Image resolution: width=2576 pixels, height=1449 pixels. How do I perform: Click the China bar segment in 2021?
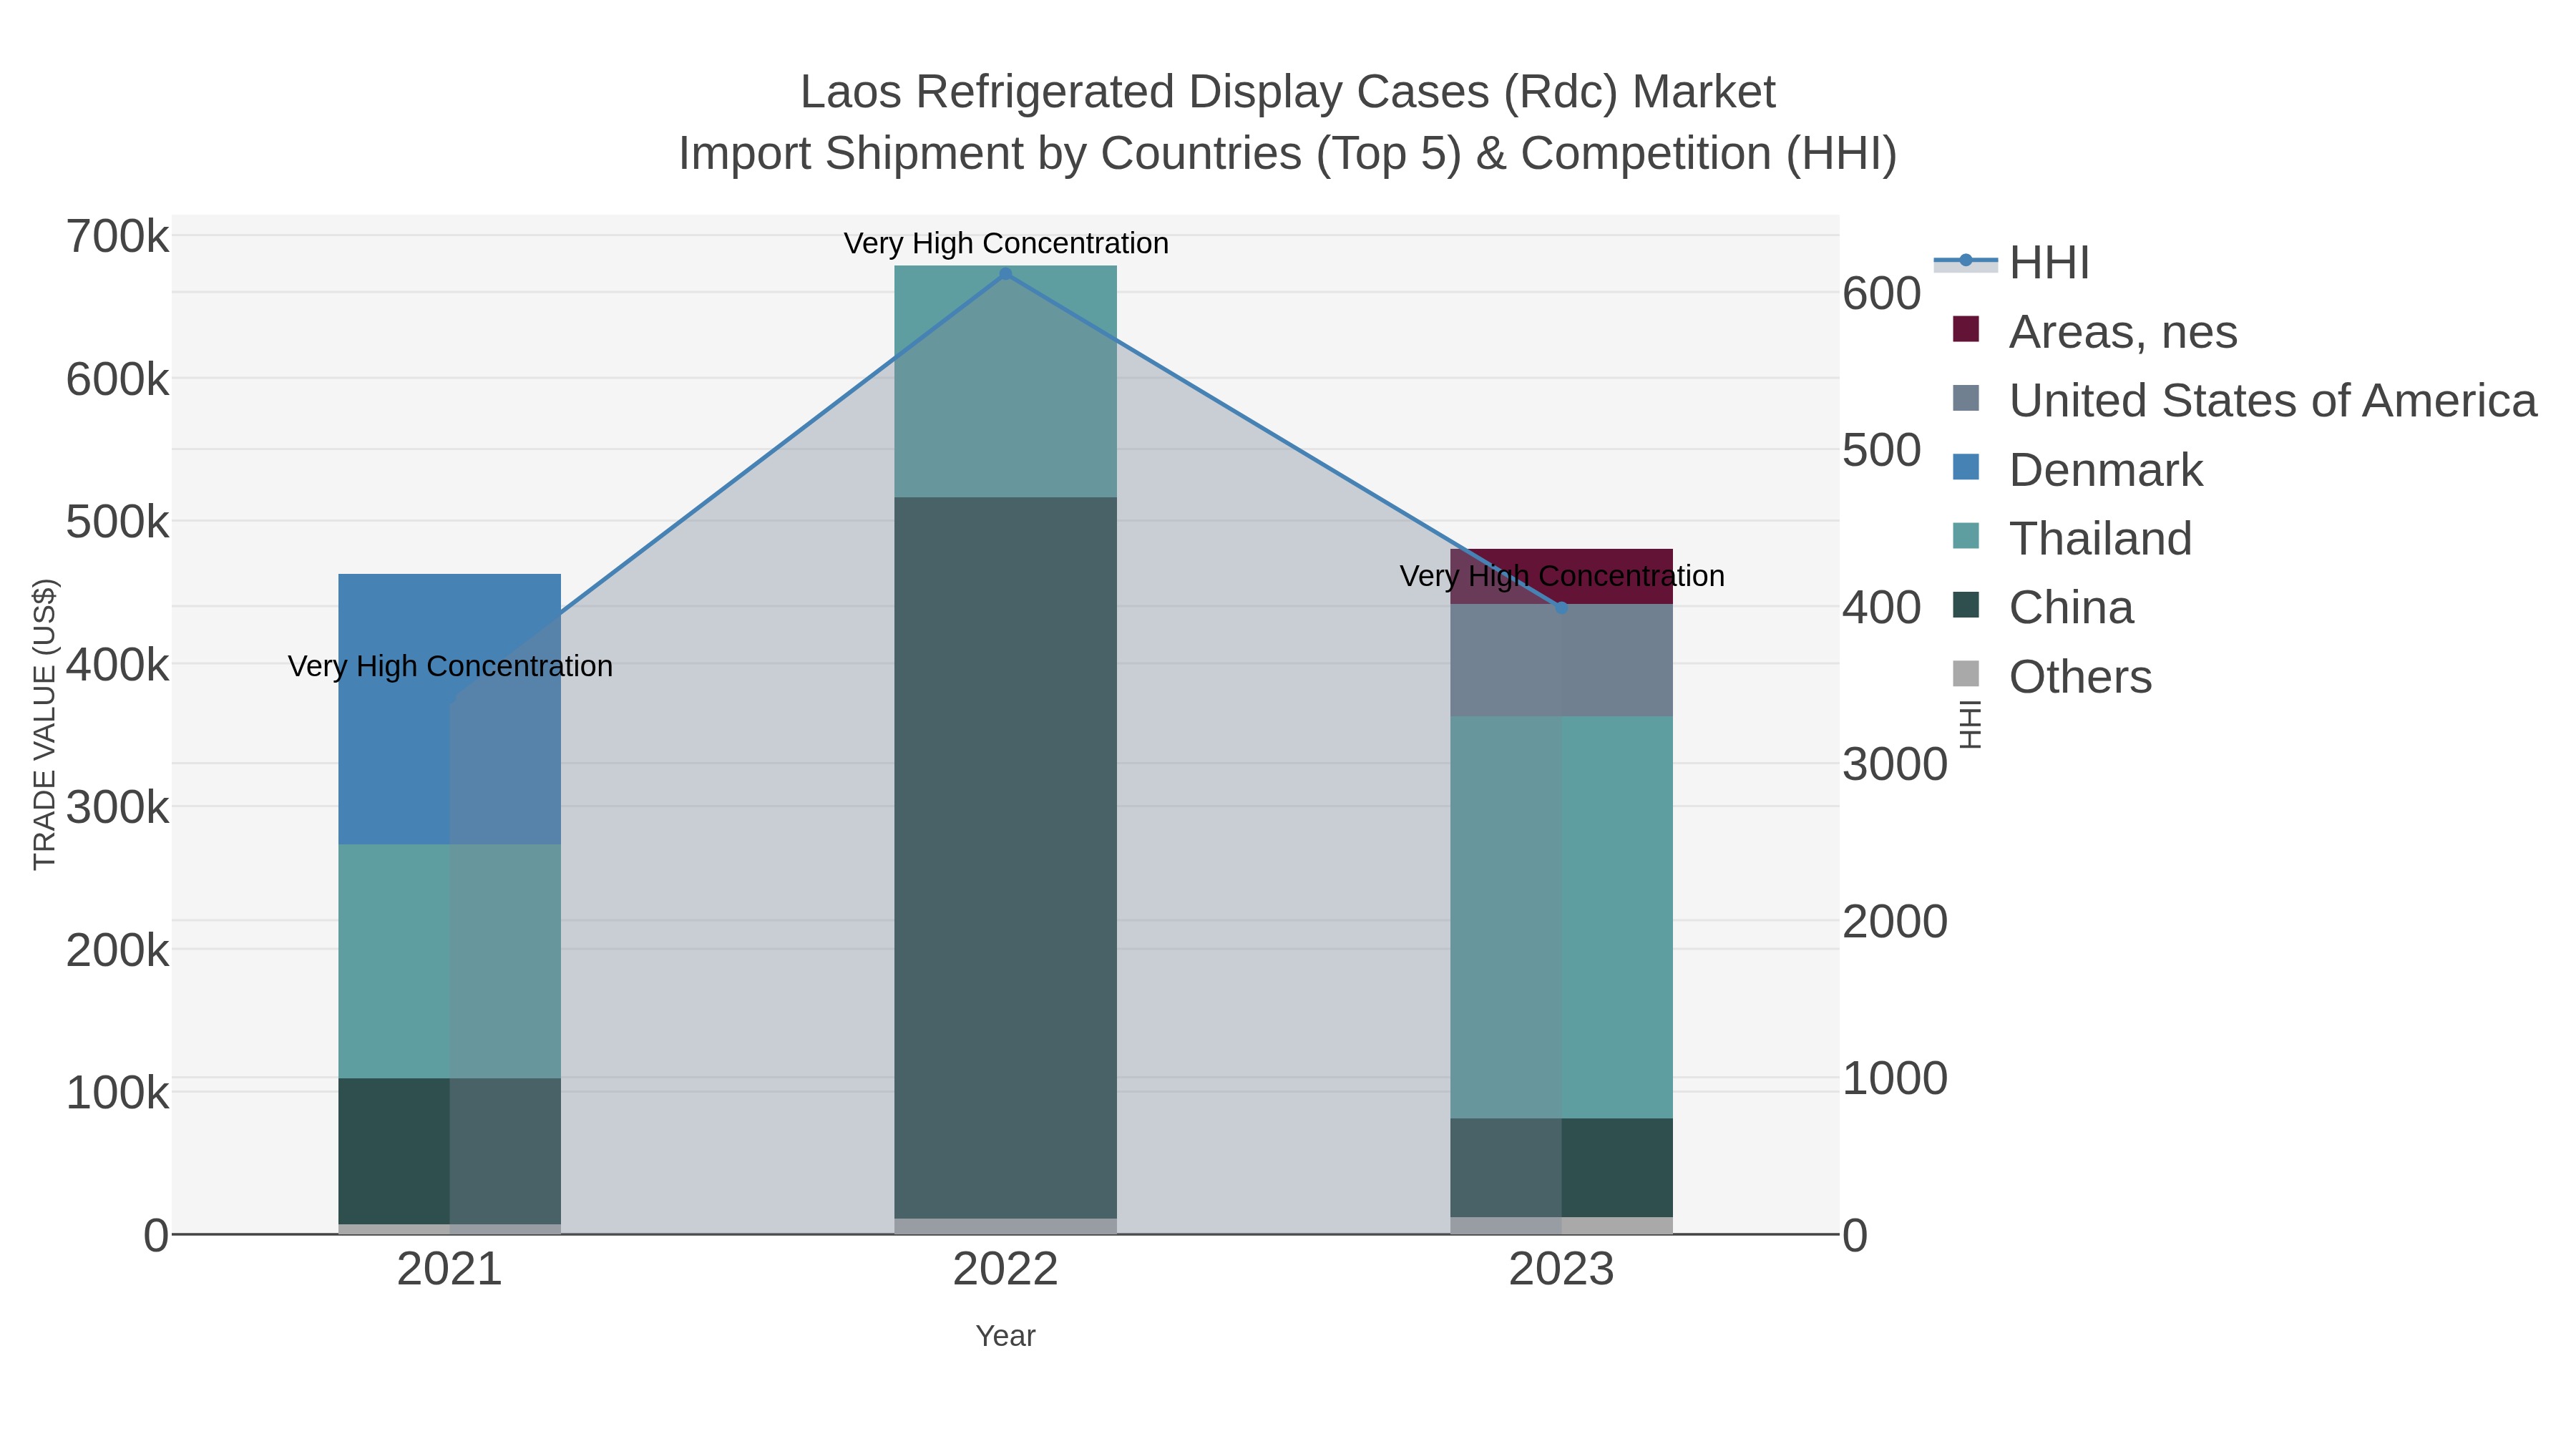[x=450, y=1151]
